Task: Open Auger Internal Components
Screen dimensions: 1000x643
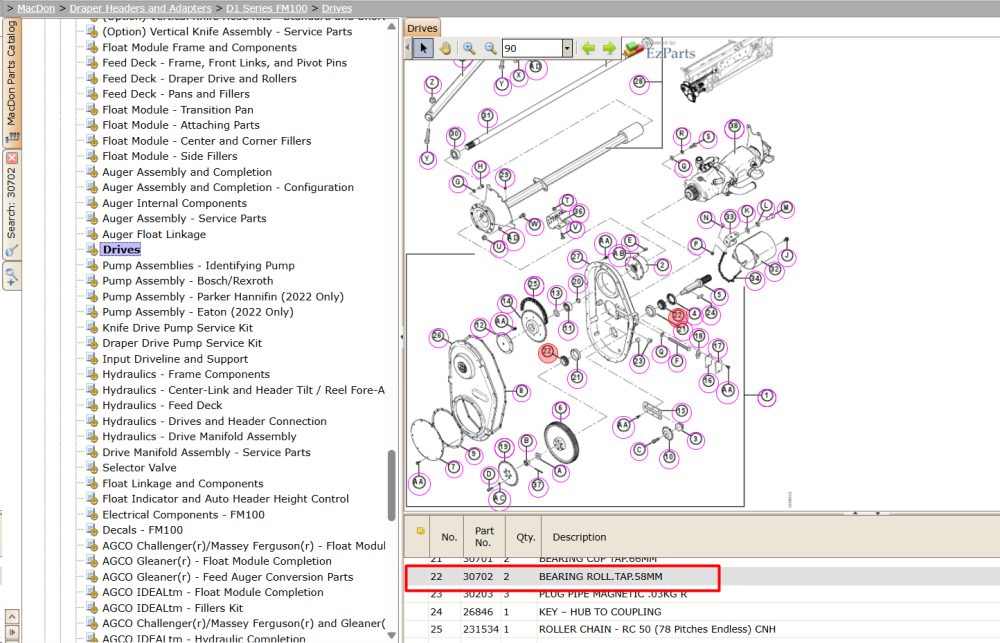Action: [x=174, y=203]
